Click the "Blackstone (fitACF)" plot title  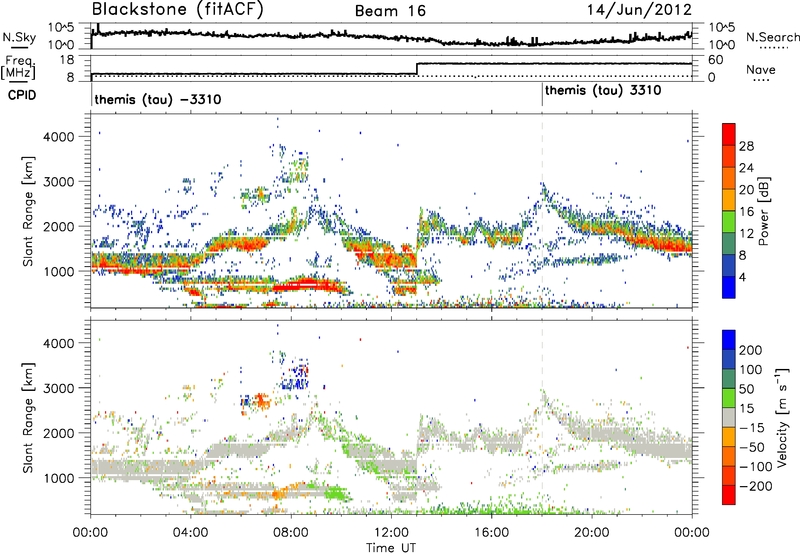tap(178, 10)
